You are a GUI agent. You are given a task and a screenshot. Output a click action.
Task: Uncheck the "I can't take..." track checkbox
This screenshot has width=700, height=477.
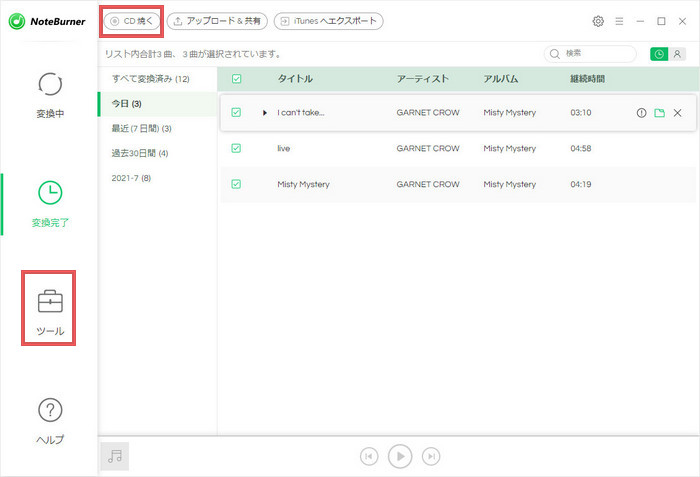(x=236, y=113)
